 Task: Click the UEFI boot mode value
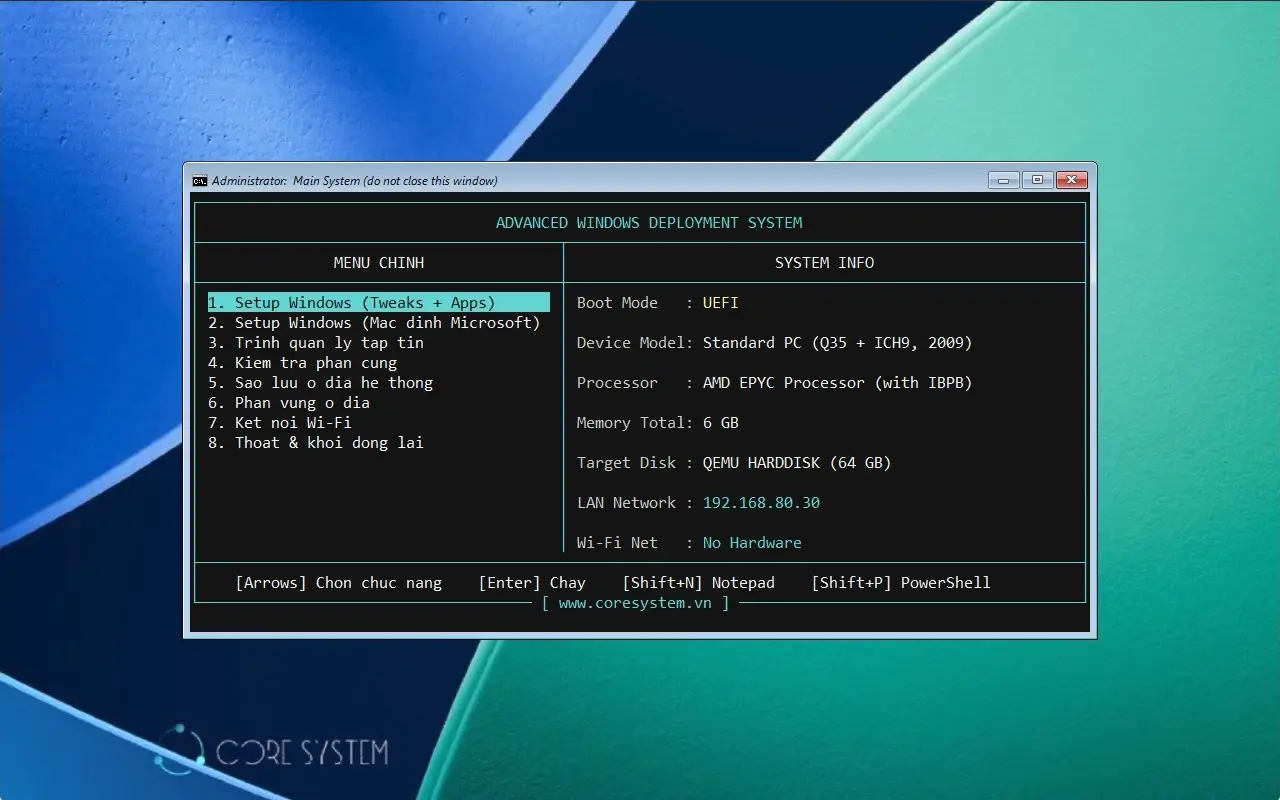click(721, 302)
